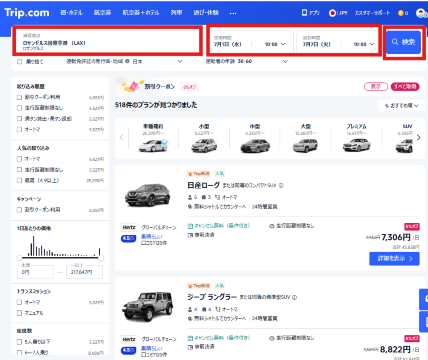Check オートマ under トランスミッション
Screen dimensions: 428x360
coord(20,302)
